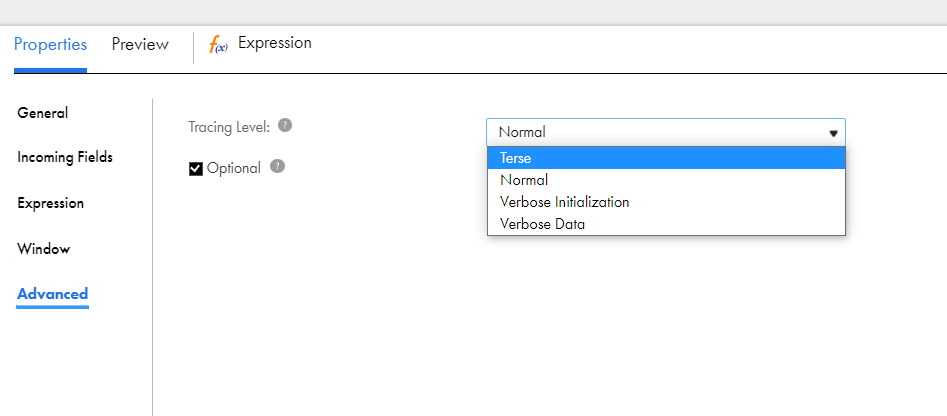Uncheck the Optional checkbox

click(196, 168)
